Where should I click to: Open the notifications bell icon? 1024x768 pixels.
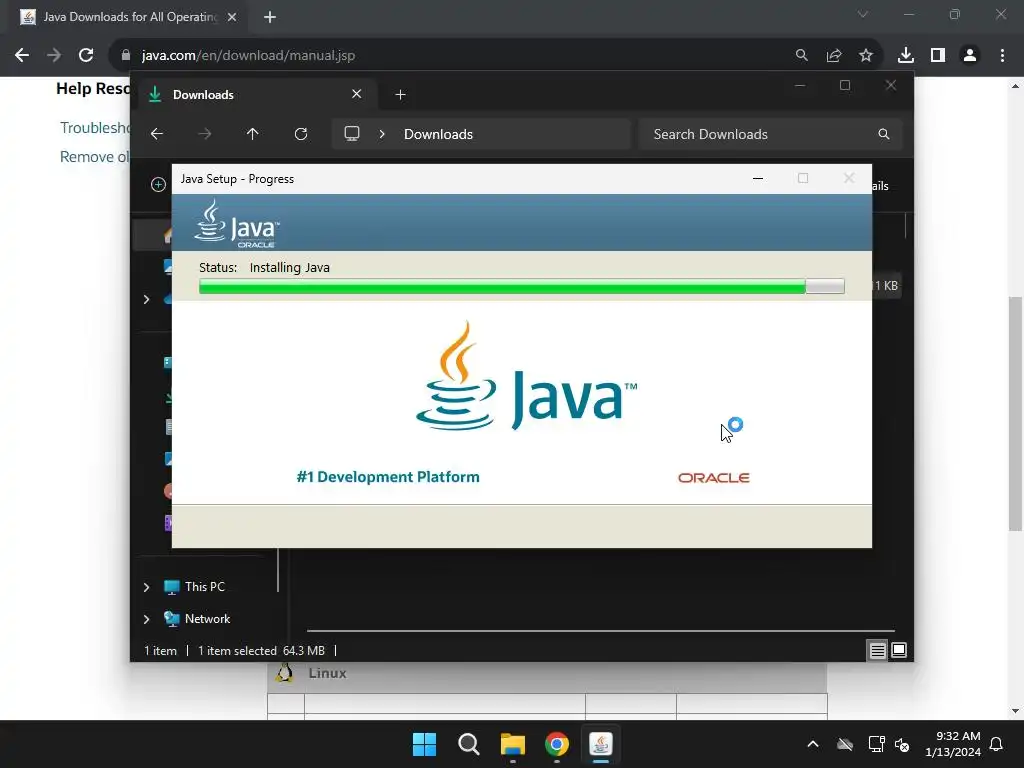tap(997, 744)
